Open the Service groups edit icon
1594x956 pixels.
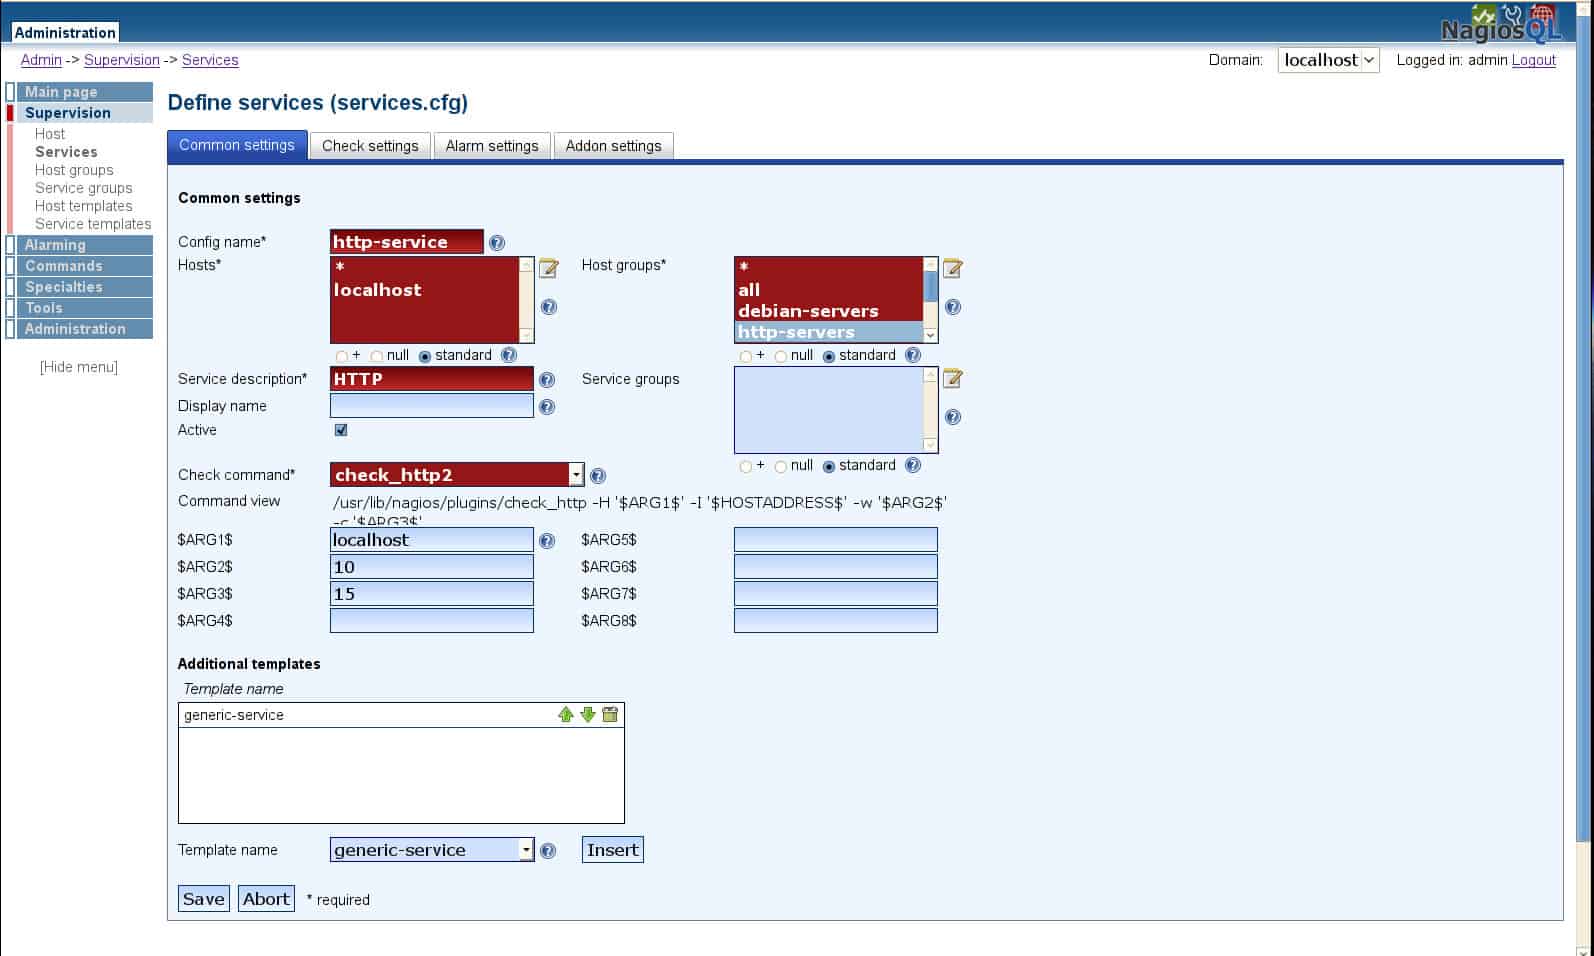(x=952, y=378)
